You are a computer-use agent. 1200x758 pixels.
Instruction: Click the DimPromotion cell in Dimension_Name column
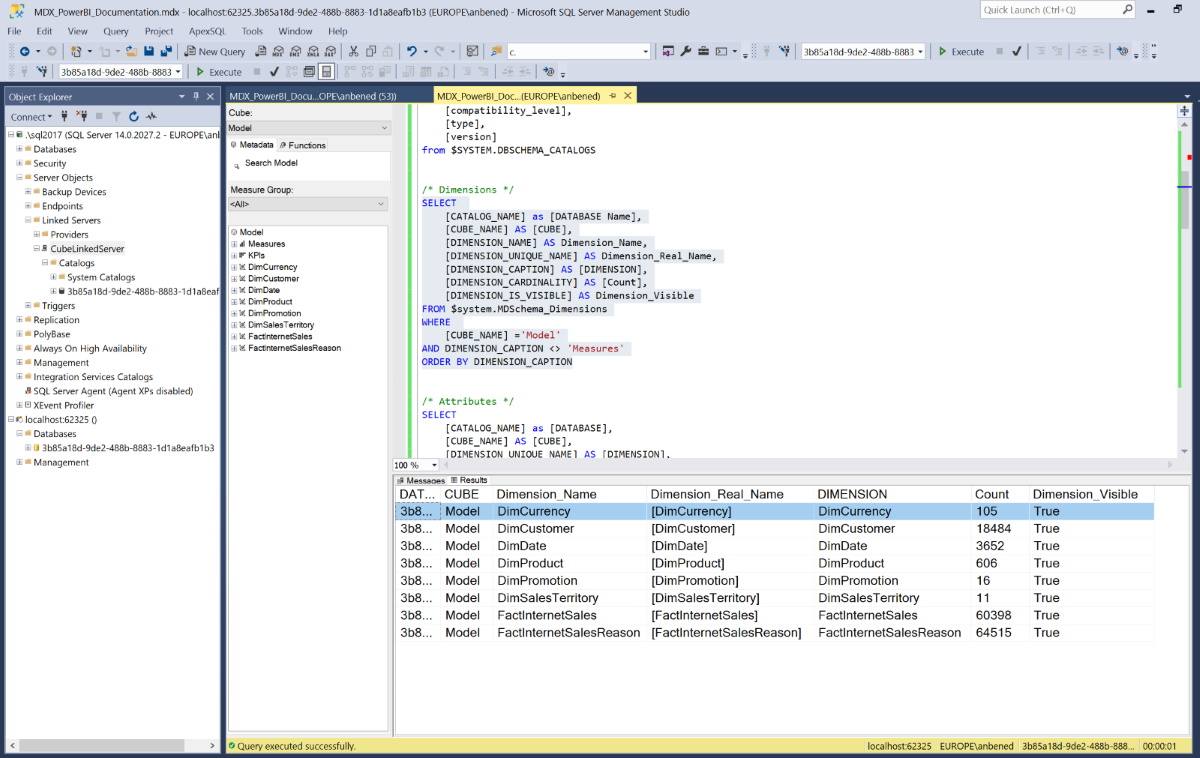(537, 580)
